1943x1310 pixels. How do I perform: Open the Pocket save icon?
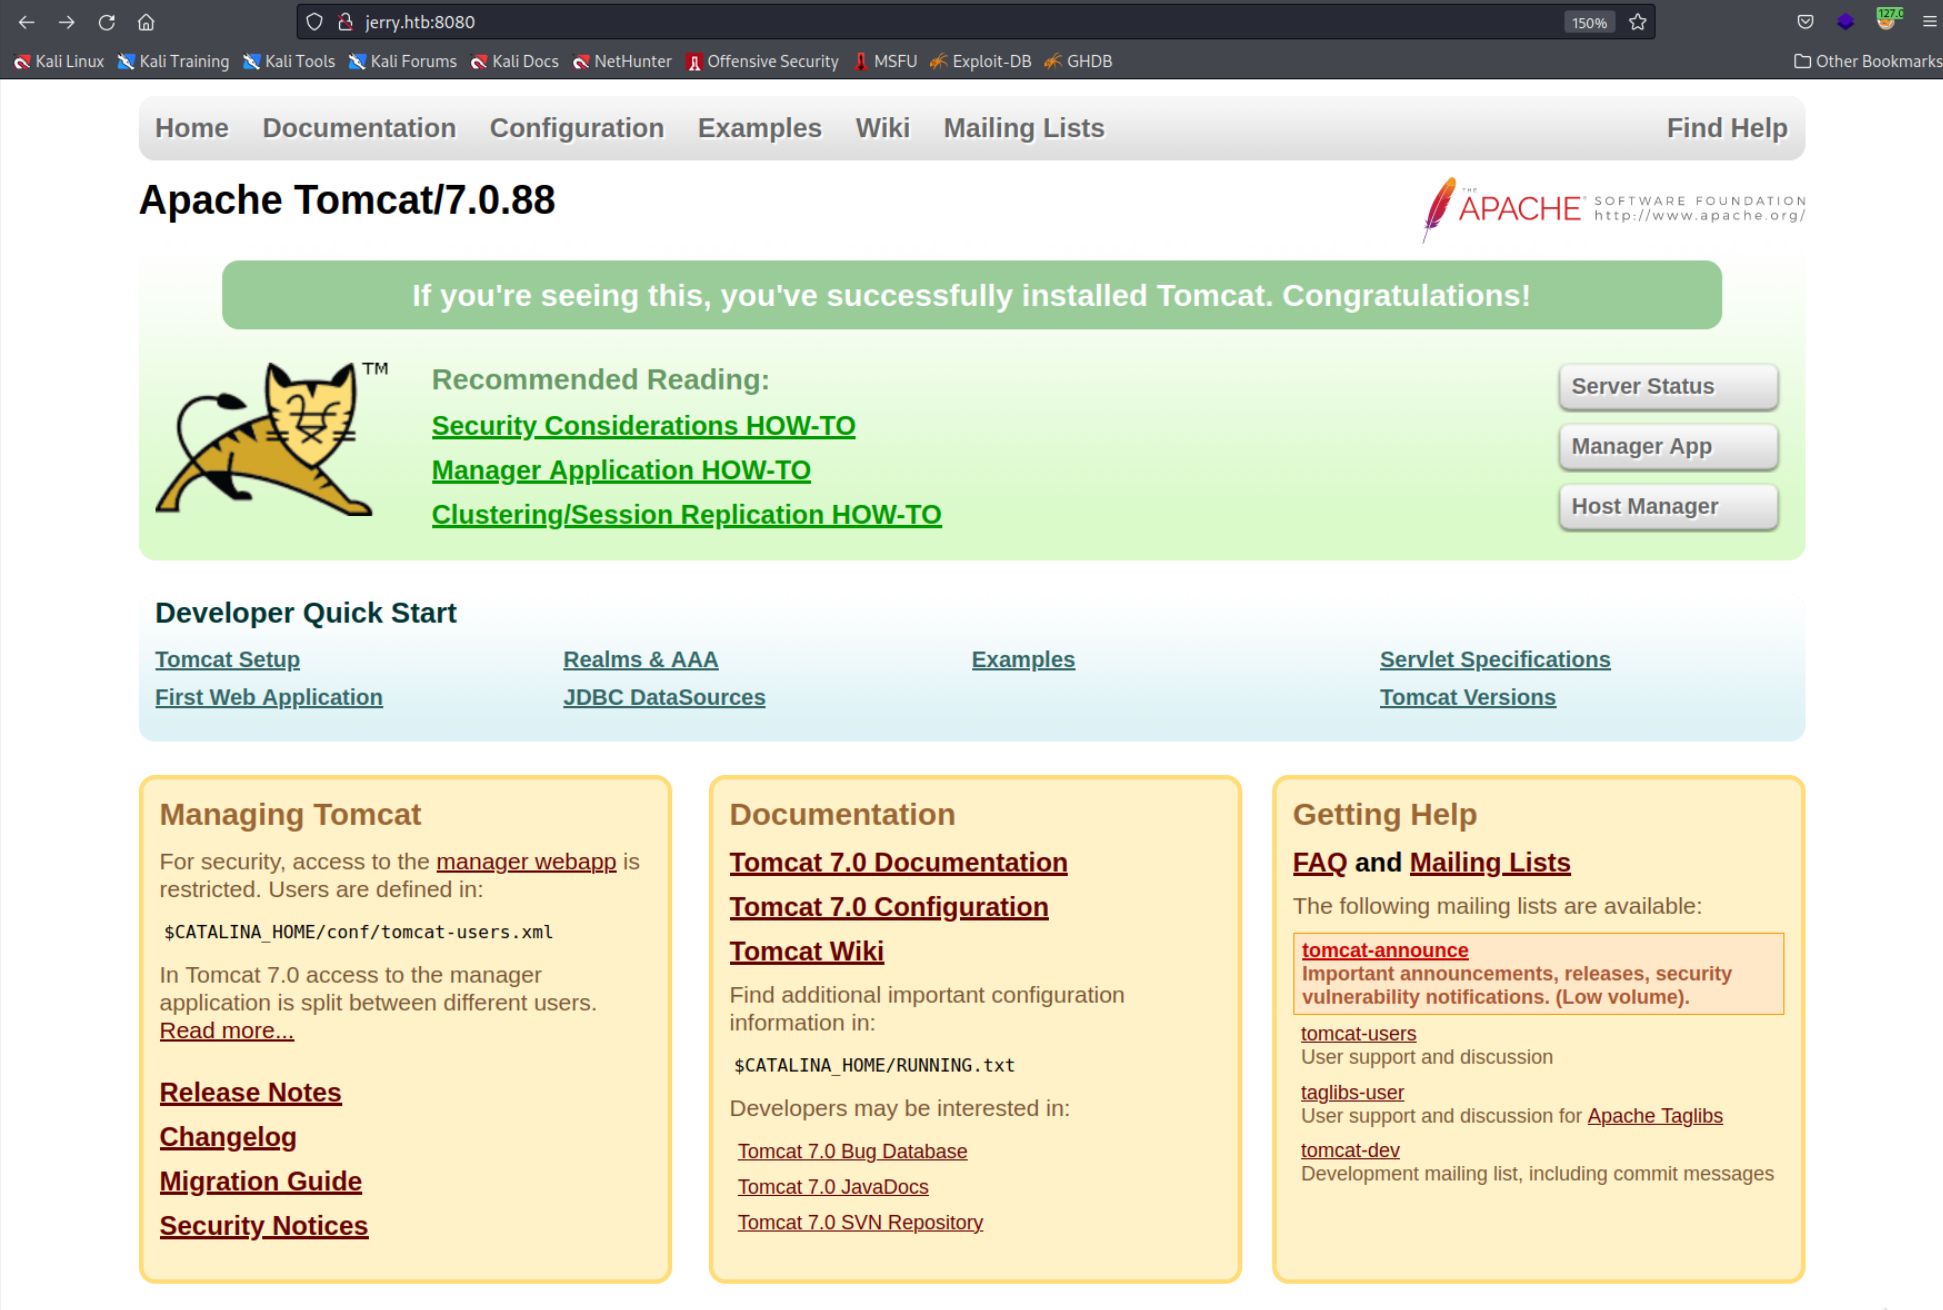point(1805,22)
